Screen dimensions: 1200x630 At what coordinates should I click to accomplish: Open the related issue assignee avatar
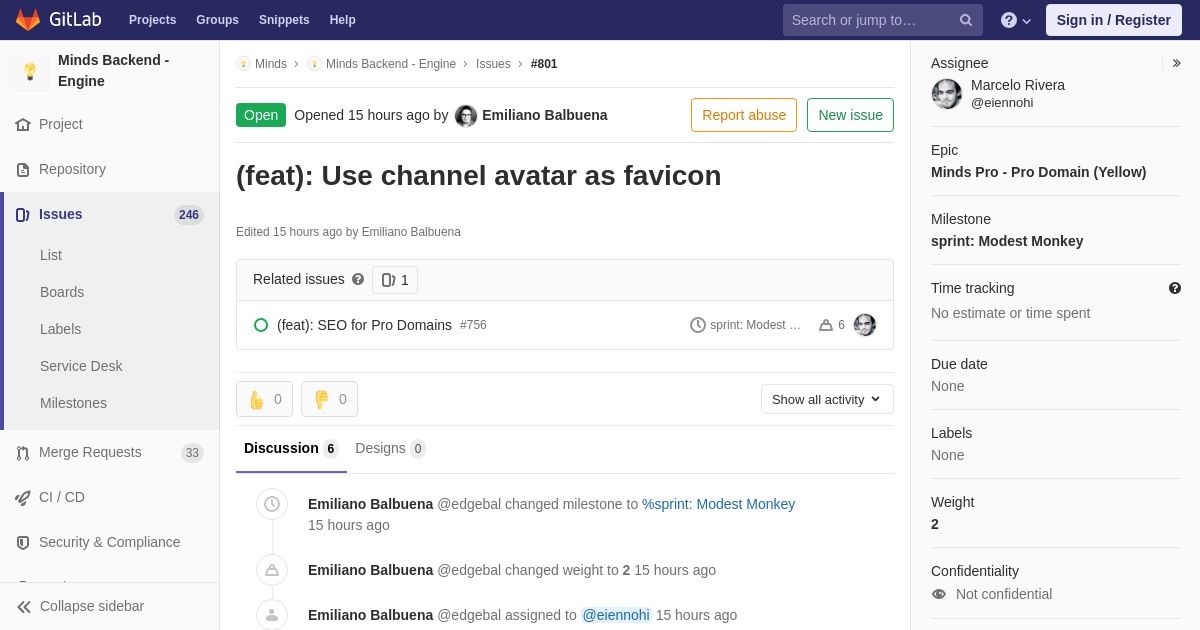865,325
